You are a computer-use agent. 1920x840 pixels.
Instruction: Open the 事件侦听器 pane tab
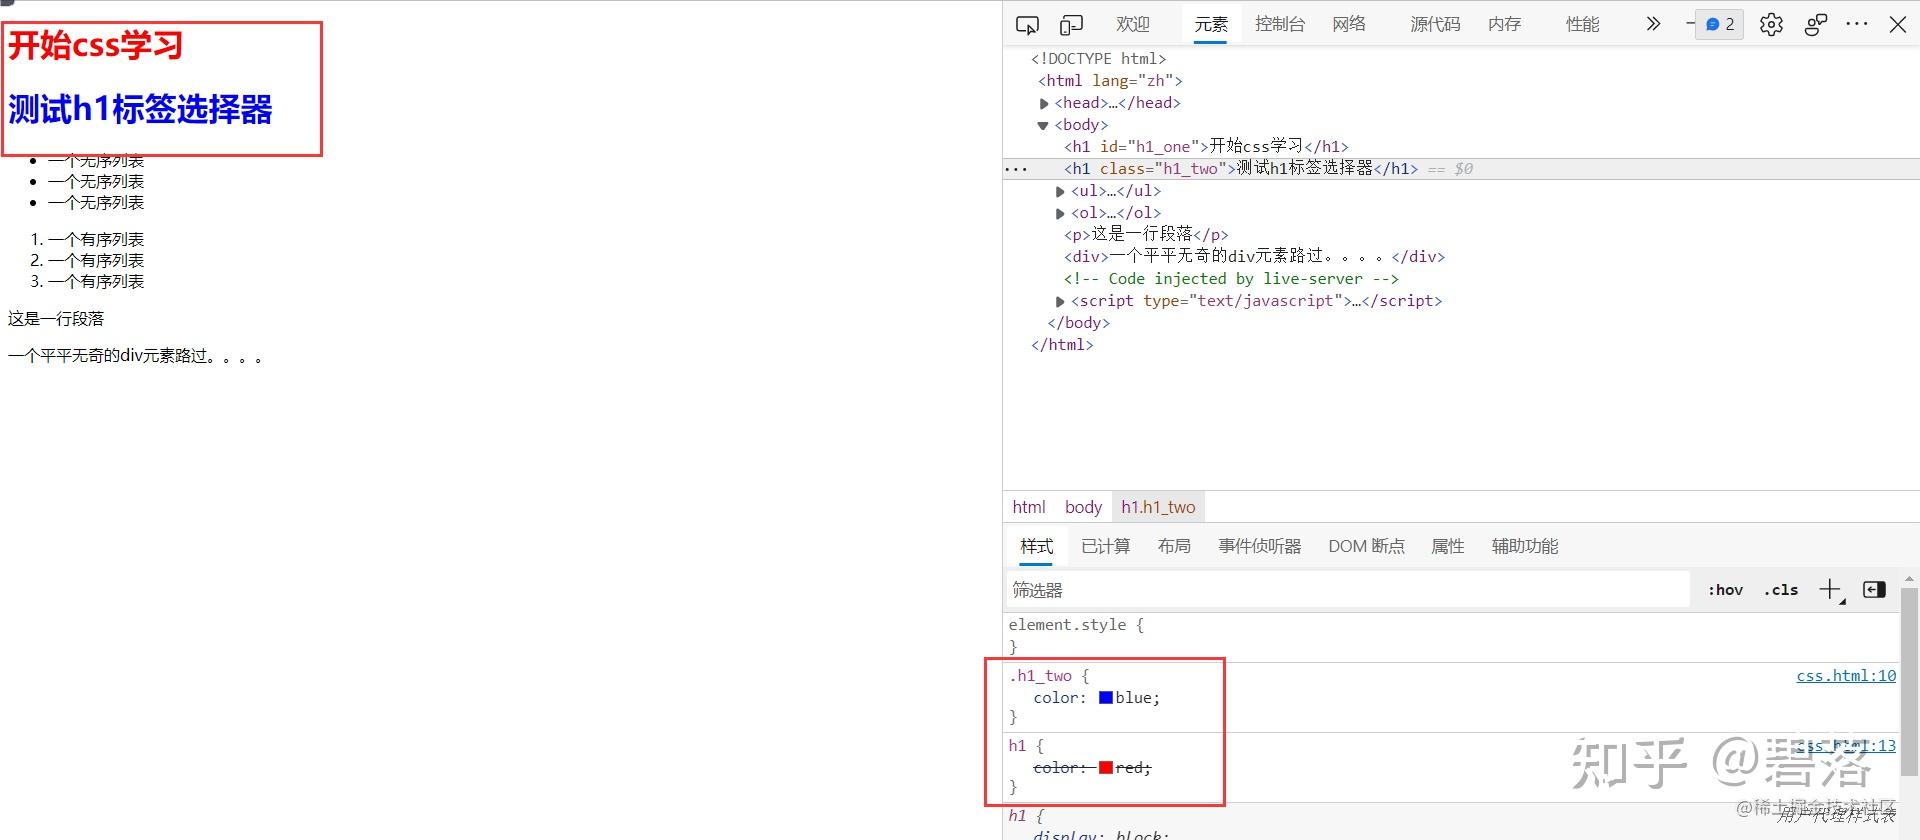pyautogui.click(x=1259, y=546)
